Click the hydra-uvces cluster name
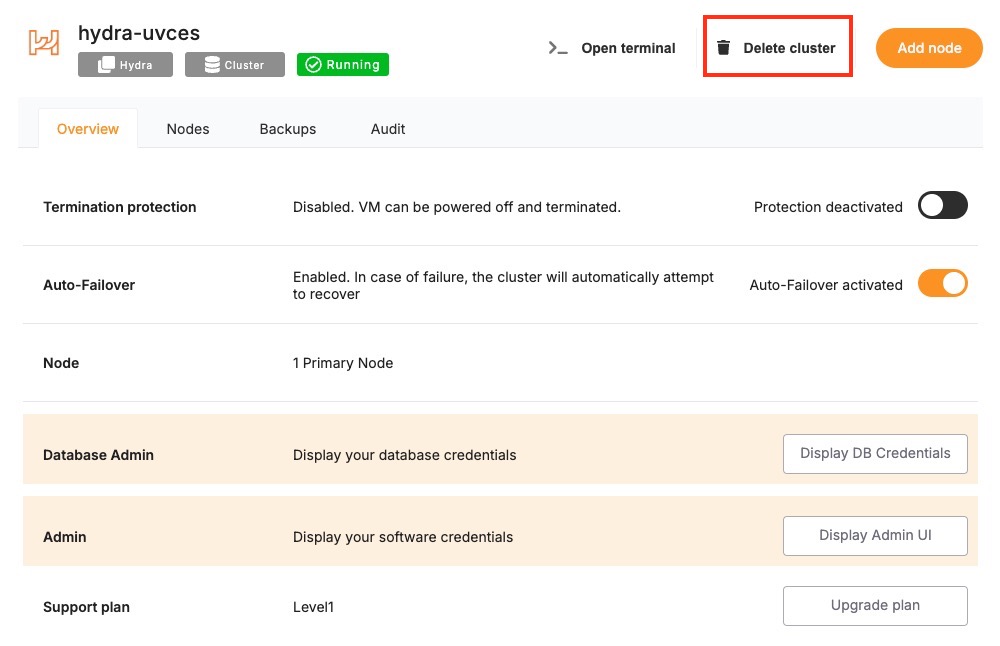 pyautogui.click(x=139, y=33)
